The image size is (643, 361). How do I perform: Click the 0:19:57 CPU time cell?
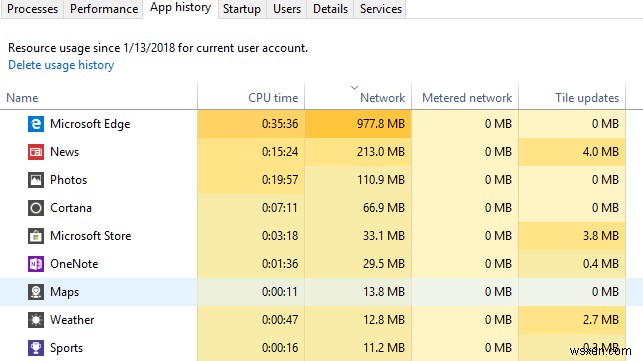pos(251,180)
